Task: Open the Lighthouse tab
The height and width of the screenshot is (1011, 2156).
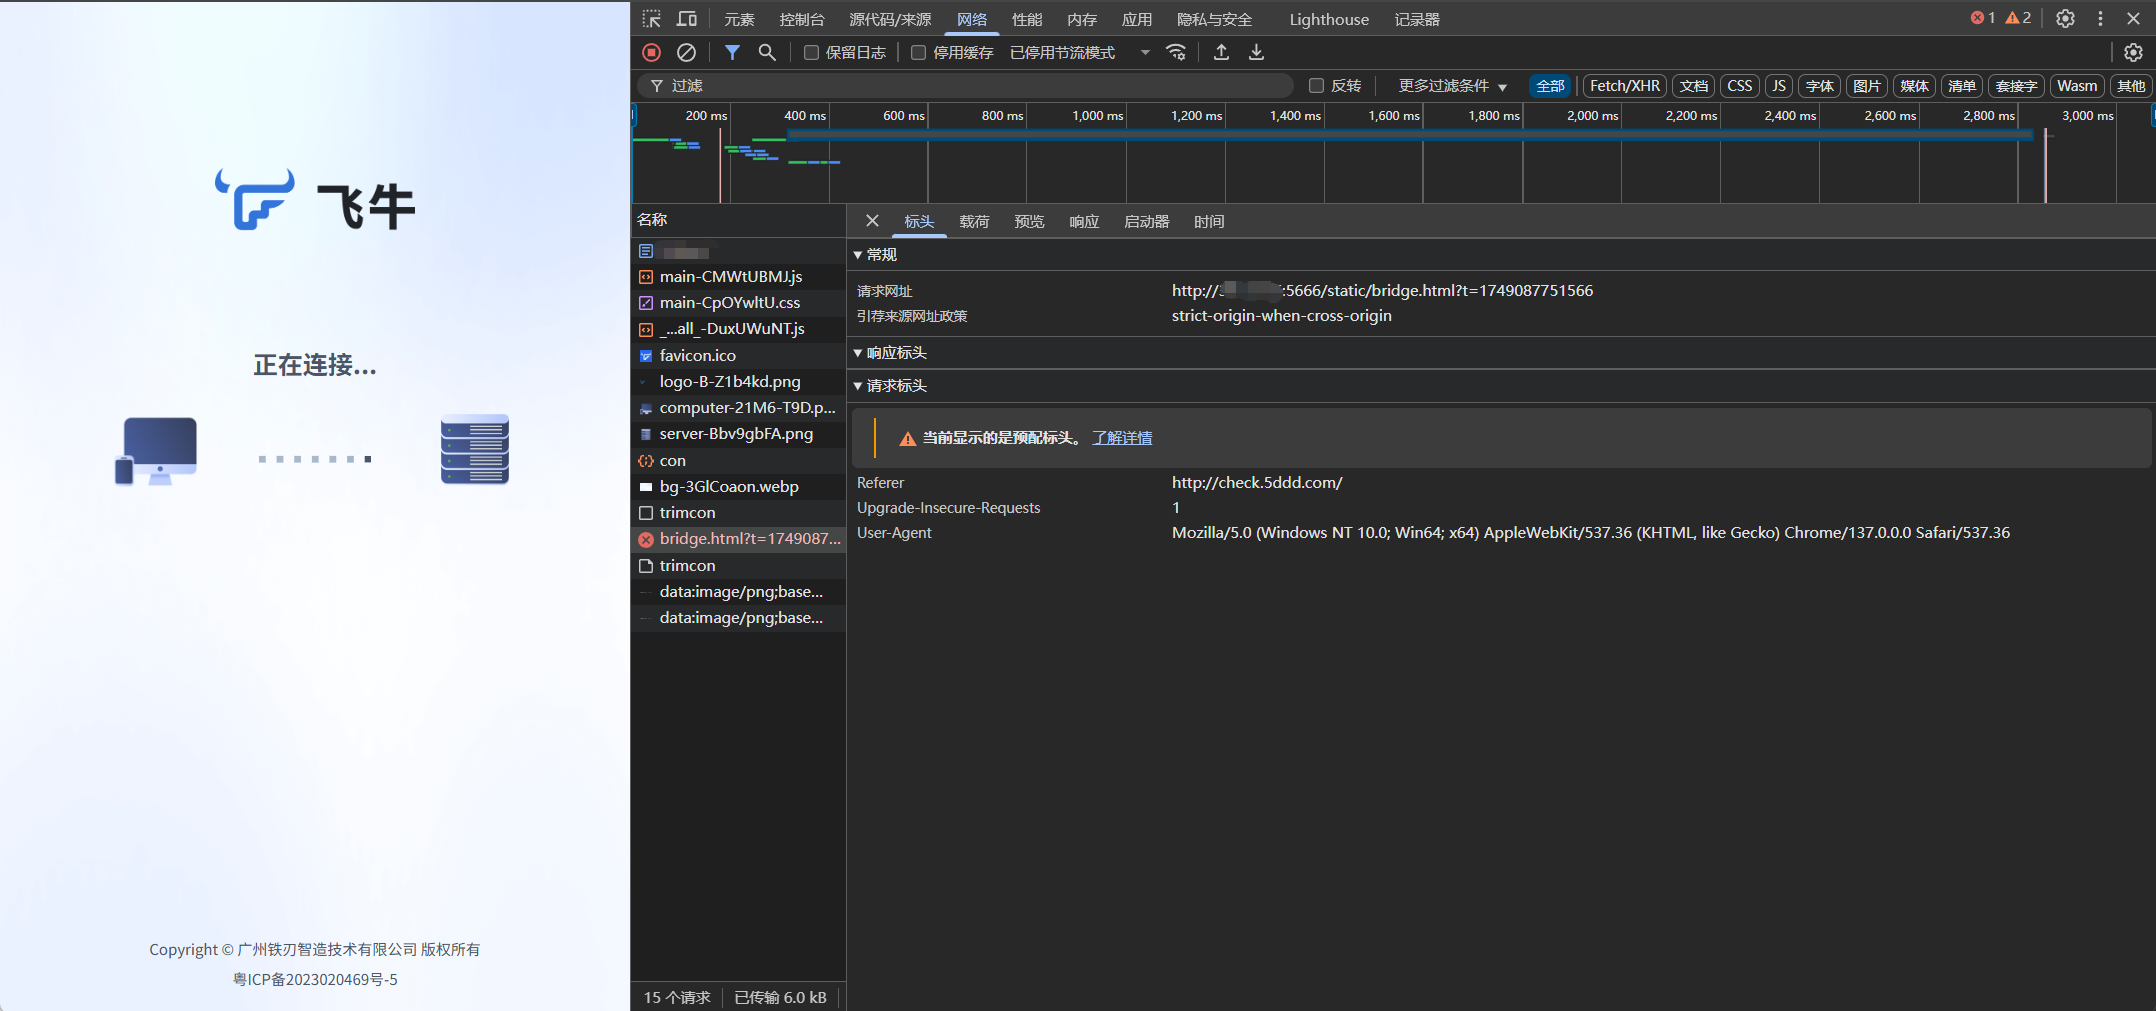Action: tap(1329, 19)
